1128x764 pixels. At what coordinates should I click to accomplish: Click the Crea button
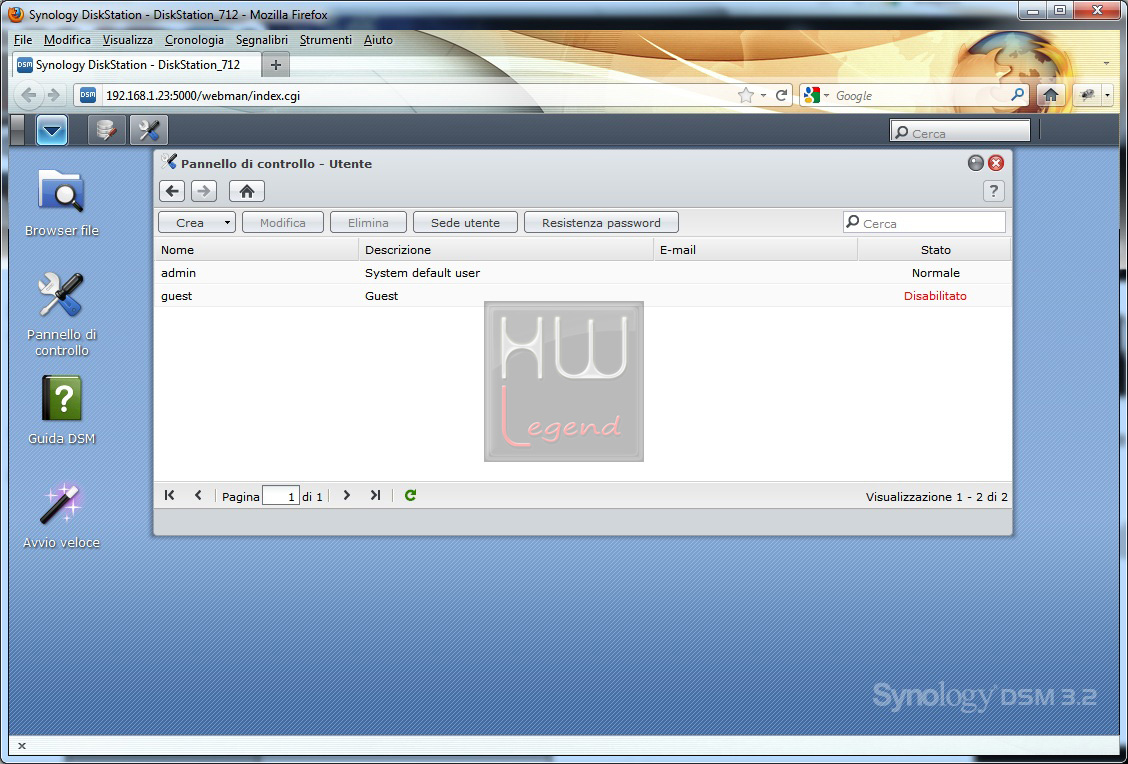[190, 222]
